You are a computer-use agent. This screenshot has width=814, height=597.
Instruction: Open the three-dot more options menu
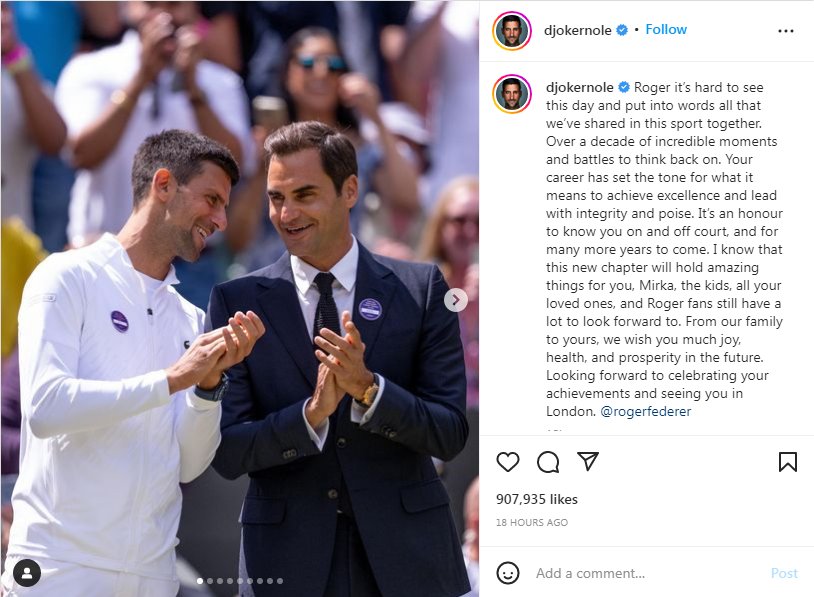785,31
